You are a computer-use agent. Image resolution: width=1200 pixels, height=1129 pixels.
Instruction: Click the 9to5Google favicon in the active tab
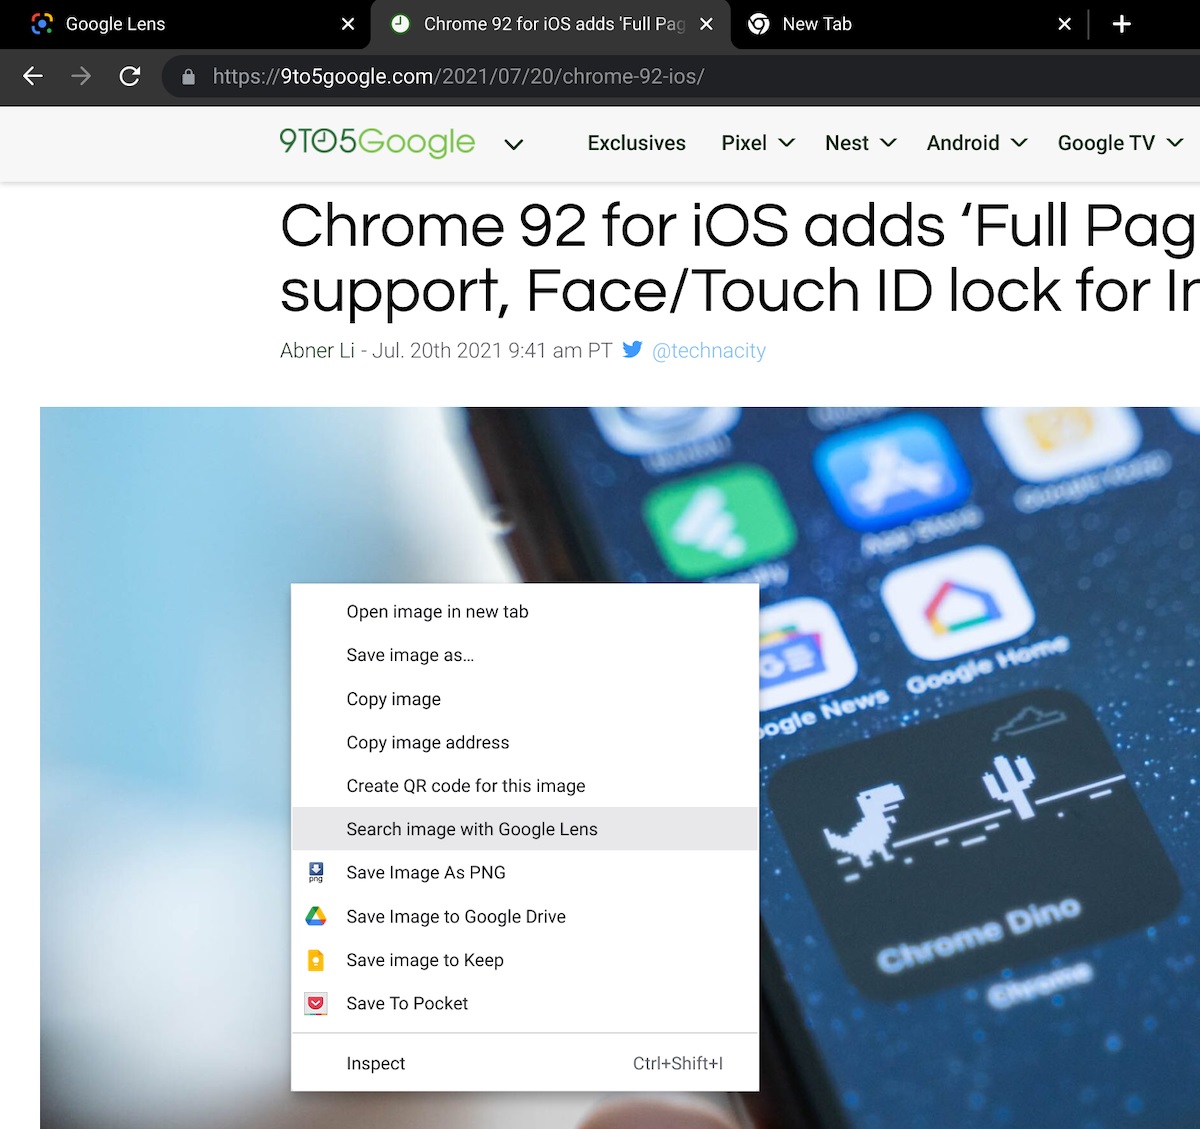(400, 24)
